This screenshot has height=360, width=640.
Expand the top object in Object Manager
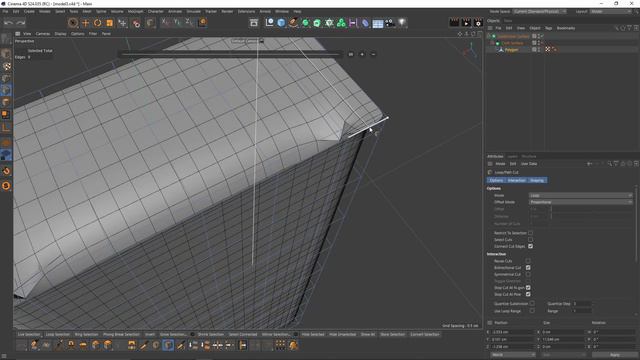[489, 36]
